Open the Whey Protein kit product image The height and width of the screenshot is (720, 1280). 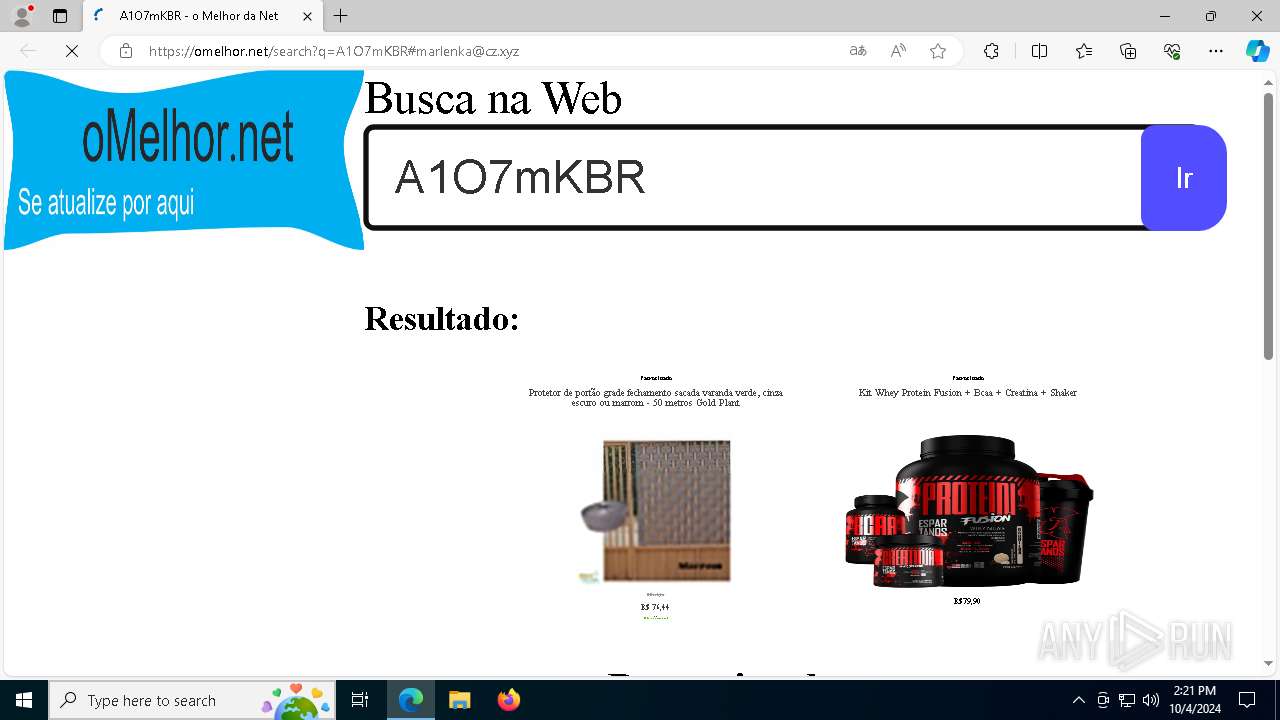[x=968, y=511]
